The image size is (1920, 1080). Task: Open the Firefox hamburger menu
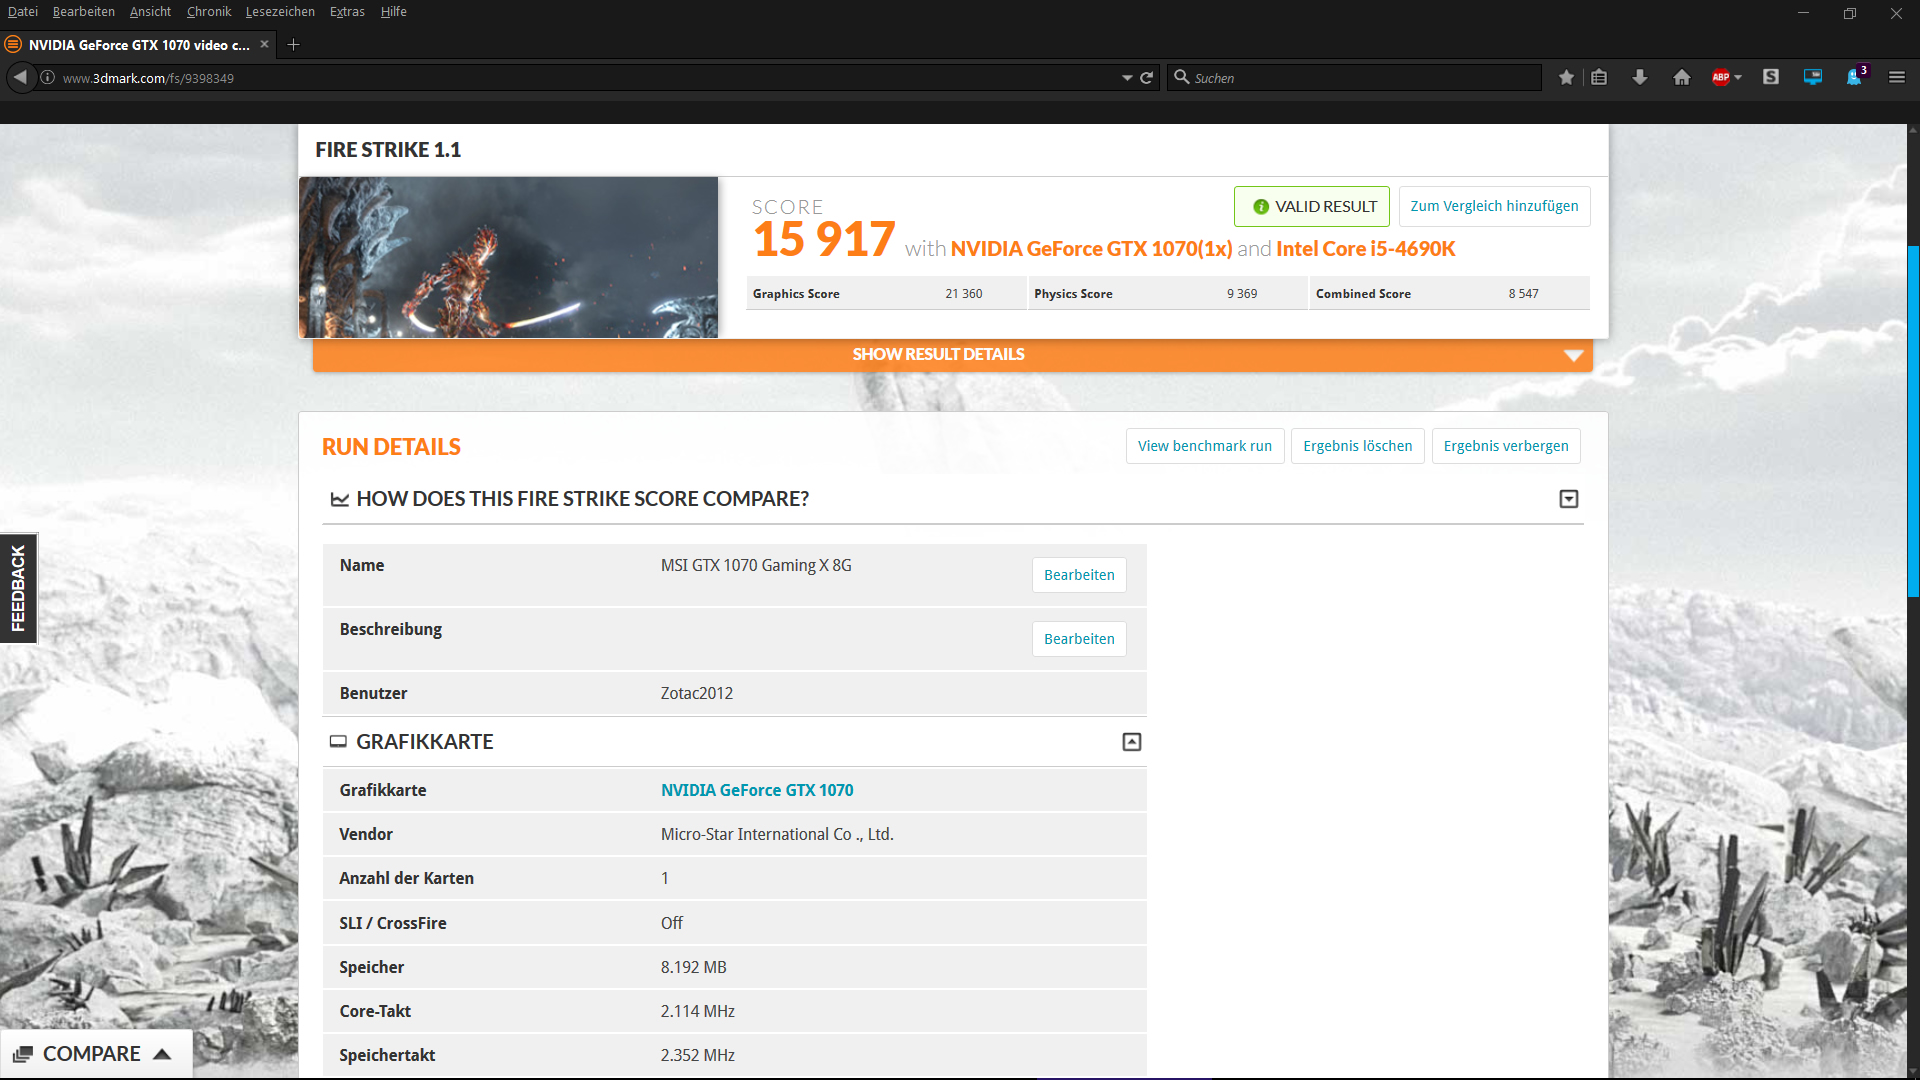click(x=1896, y=78)
